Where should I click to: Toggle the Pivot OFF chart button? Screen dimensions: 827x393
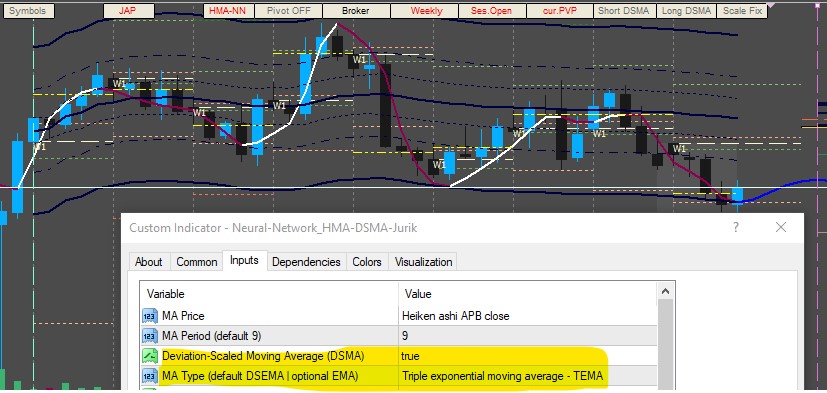coord(288,11)
